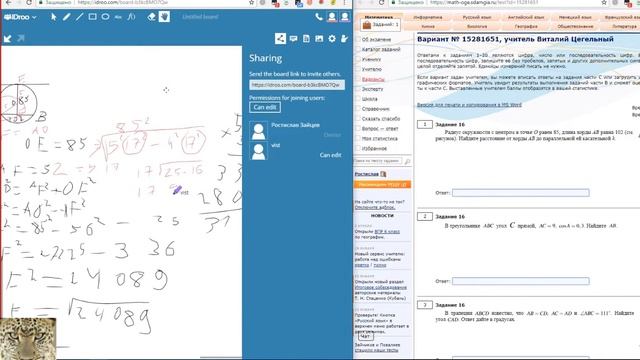Screen dimensions: 640x360
Task: Open IDroo settings gear icon
Action: [332, 38]
